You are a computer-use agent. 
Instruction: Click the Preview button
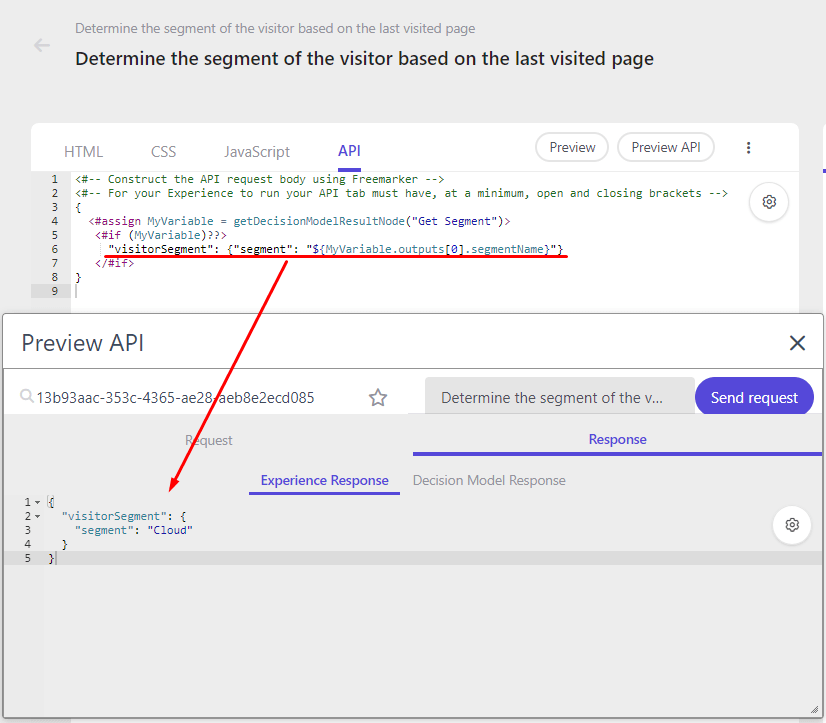point(571,146)
